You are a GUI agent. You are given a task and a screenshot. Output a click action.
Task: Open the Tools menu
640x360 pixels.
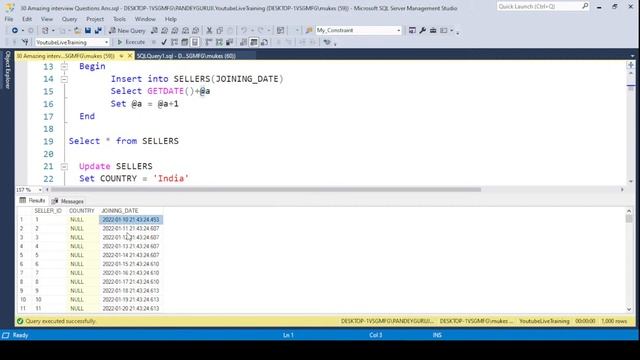pyautogui.click(x=119, y=19)
